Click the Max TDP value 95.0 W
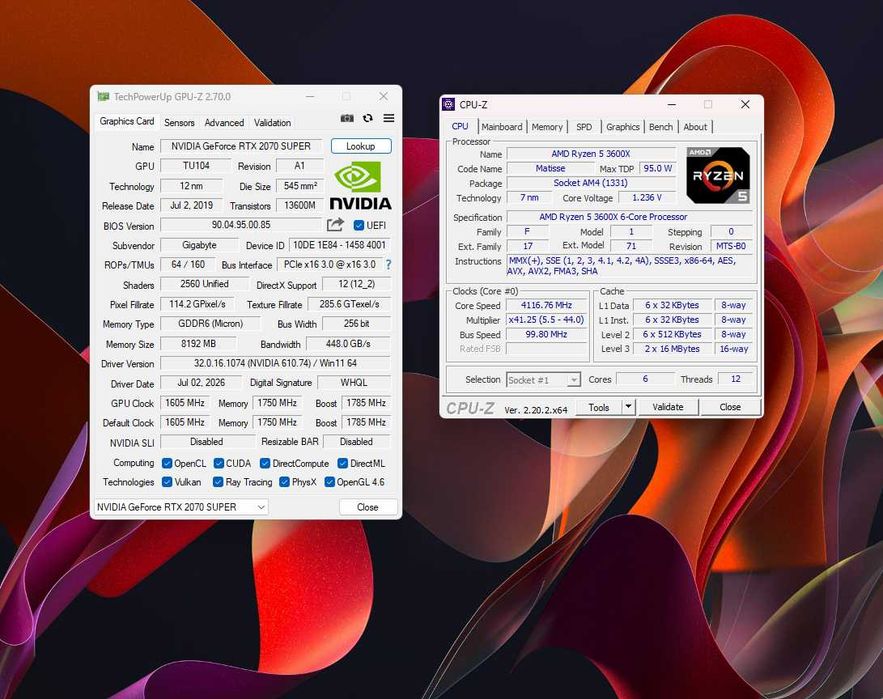Screen dimensions: 883x699 (658, 168)
